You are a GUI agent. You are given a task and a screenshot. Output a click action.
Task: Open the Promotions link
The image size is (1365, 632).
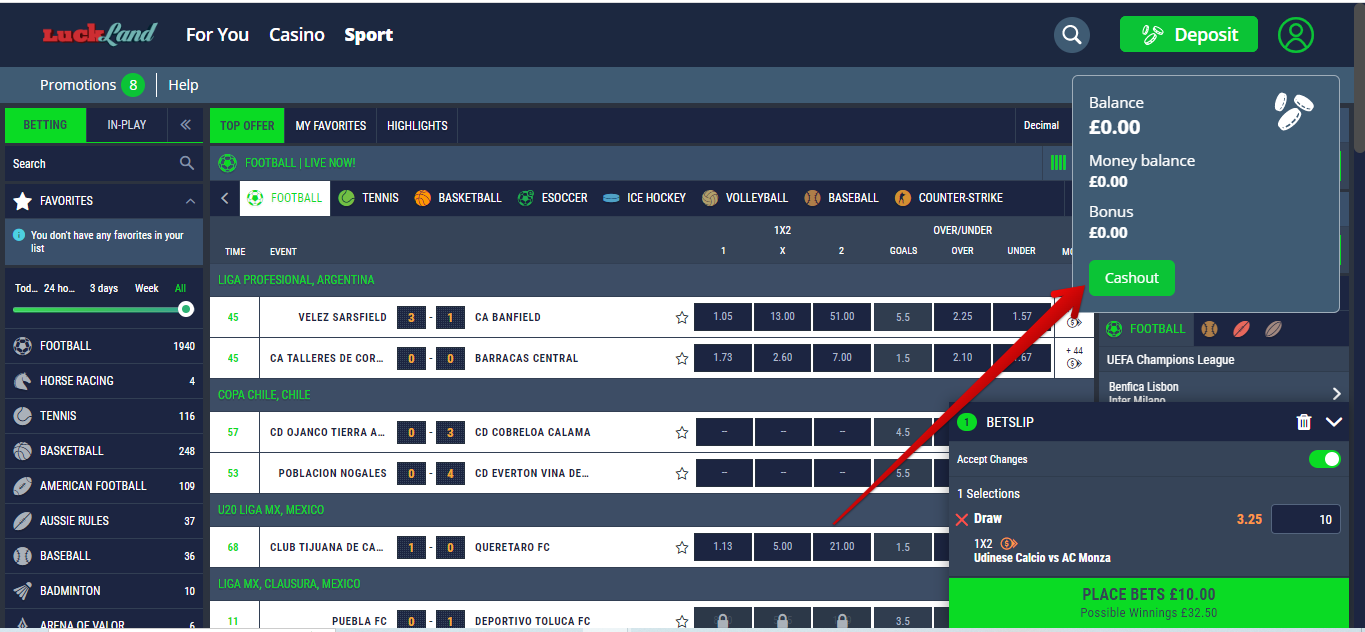pyautogui.click(x=92, y=85)
